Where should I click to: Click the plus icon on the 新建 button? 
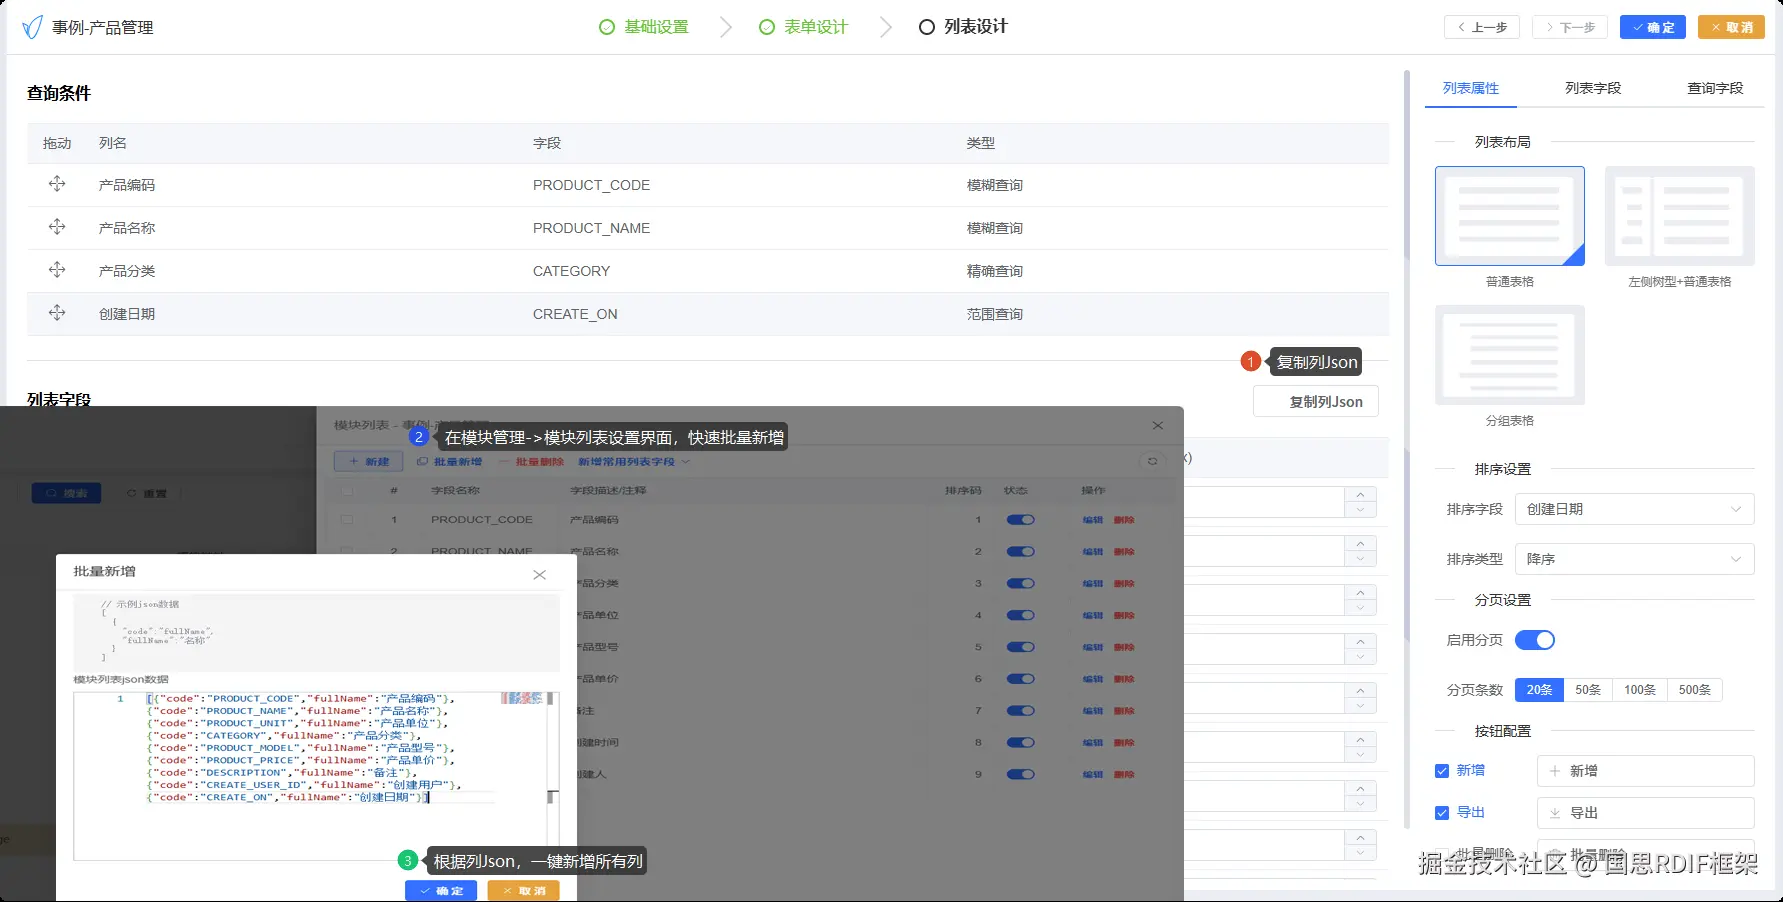coord(354,461)
